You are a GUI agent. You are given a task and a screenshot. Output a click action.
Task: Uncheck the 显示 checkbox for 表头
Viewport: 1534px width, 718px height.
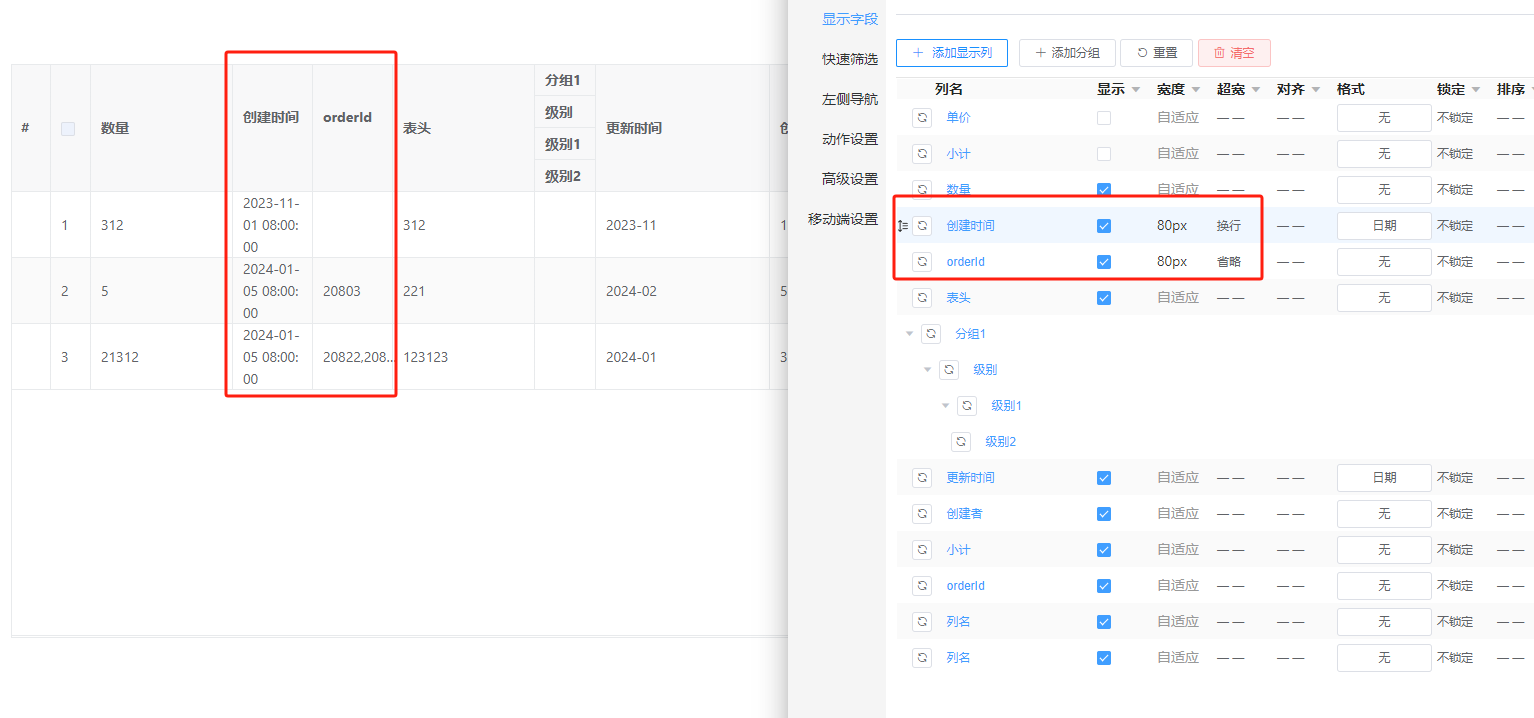click(1104, 298)
